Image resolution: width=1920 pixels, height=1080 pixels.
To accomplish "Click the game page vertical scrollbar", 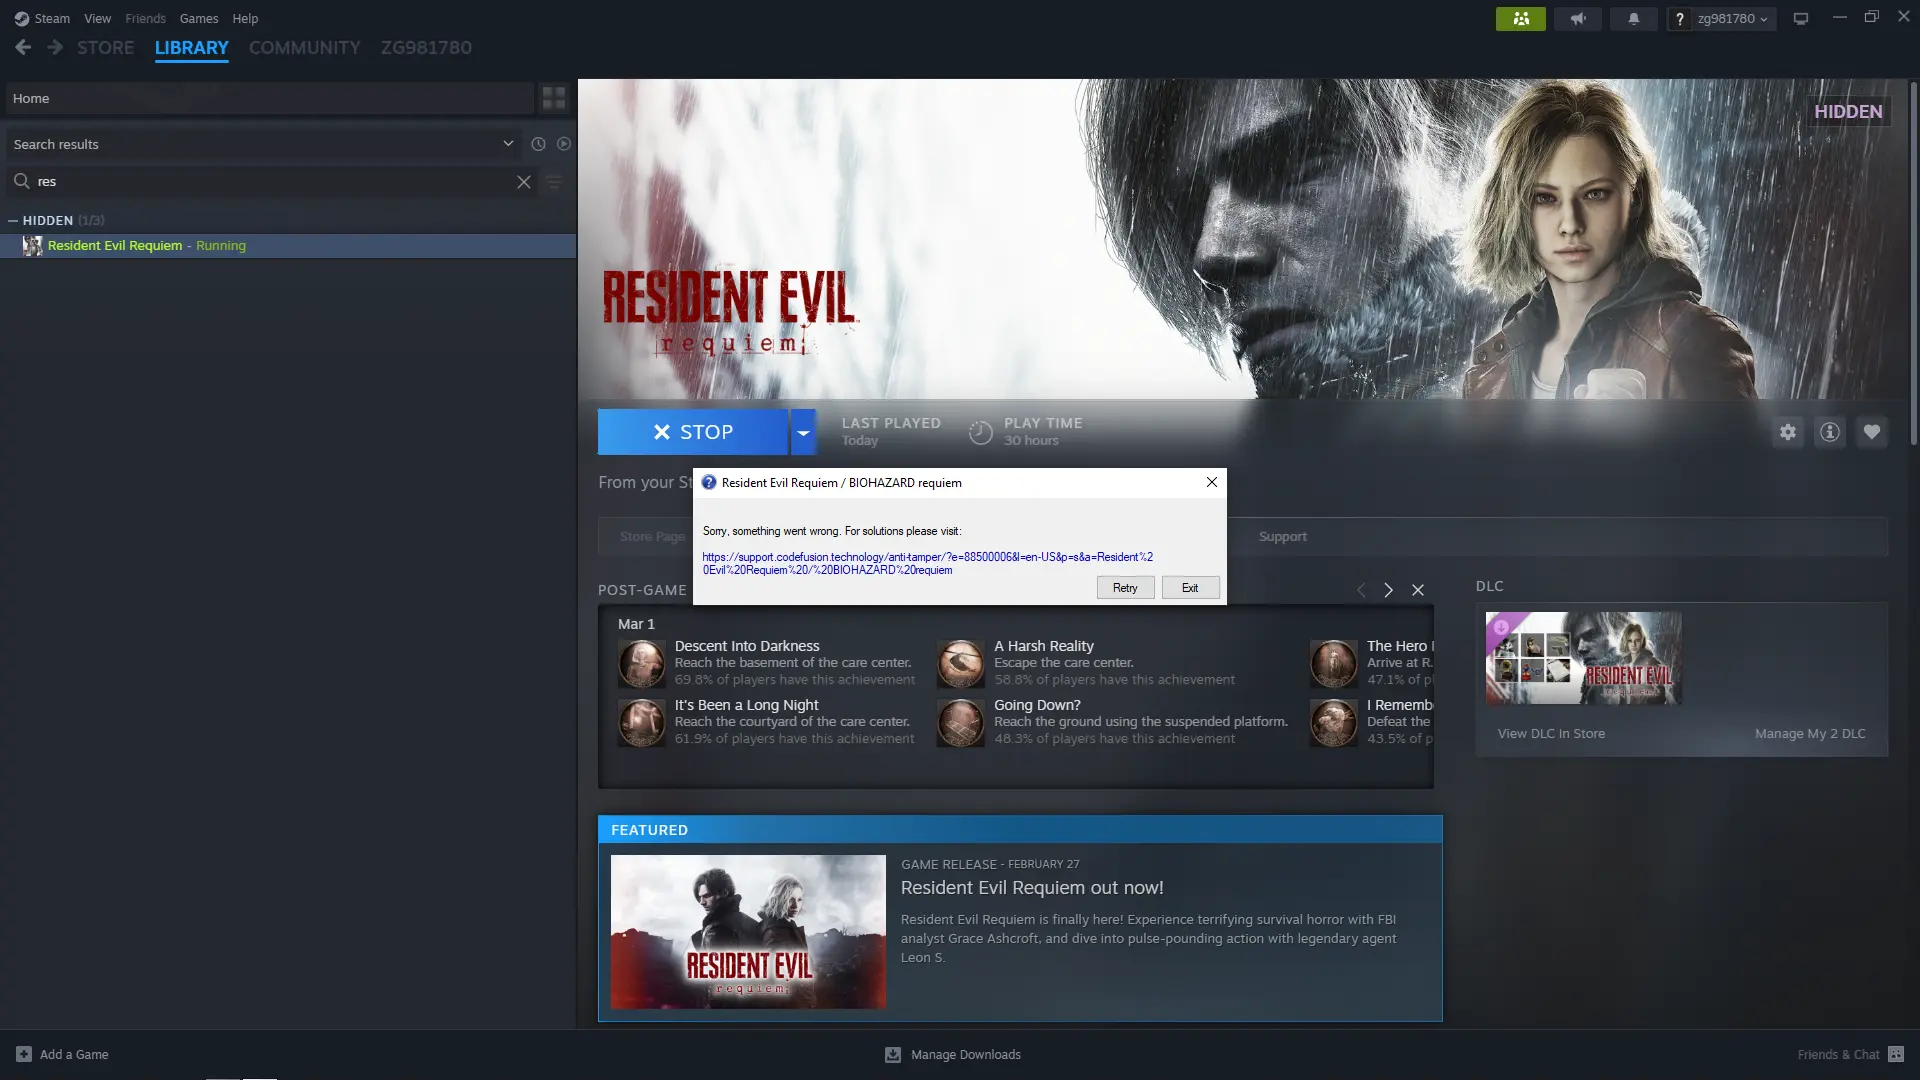I will 1913,263.
